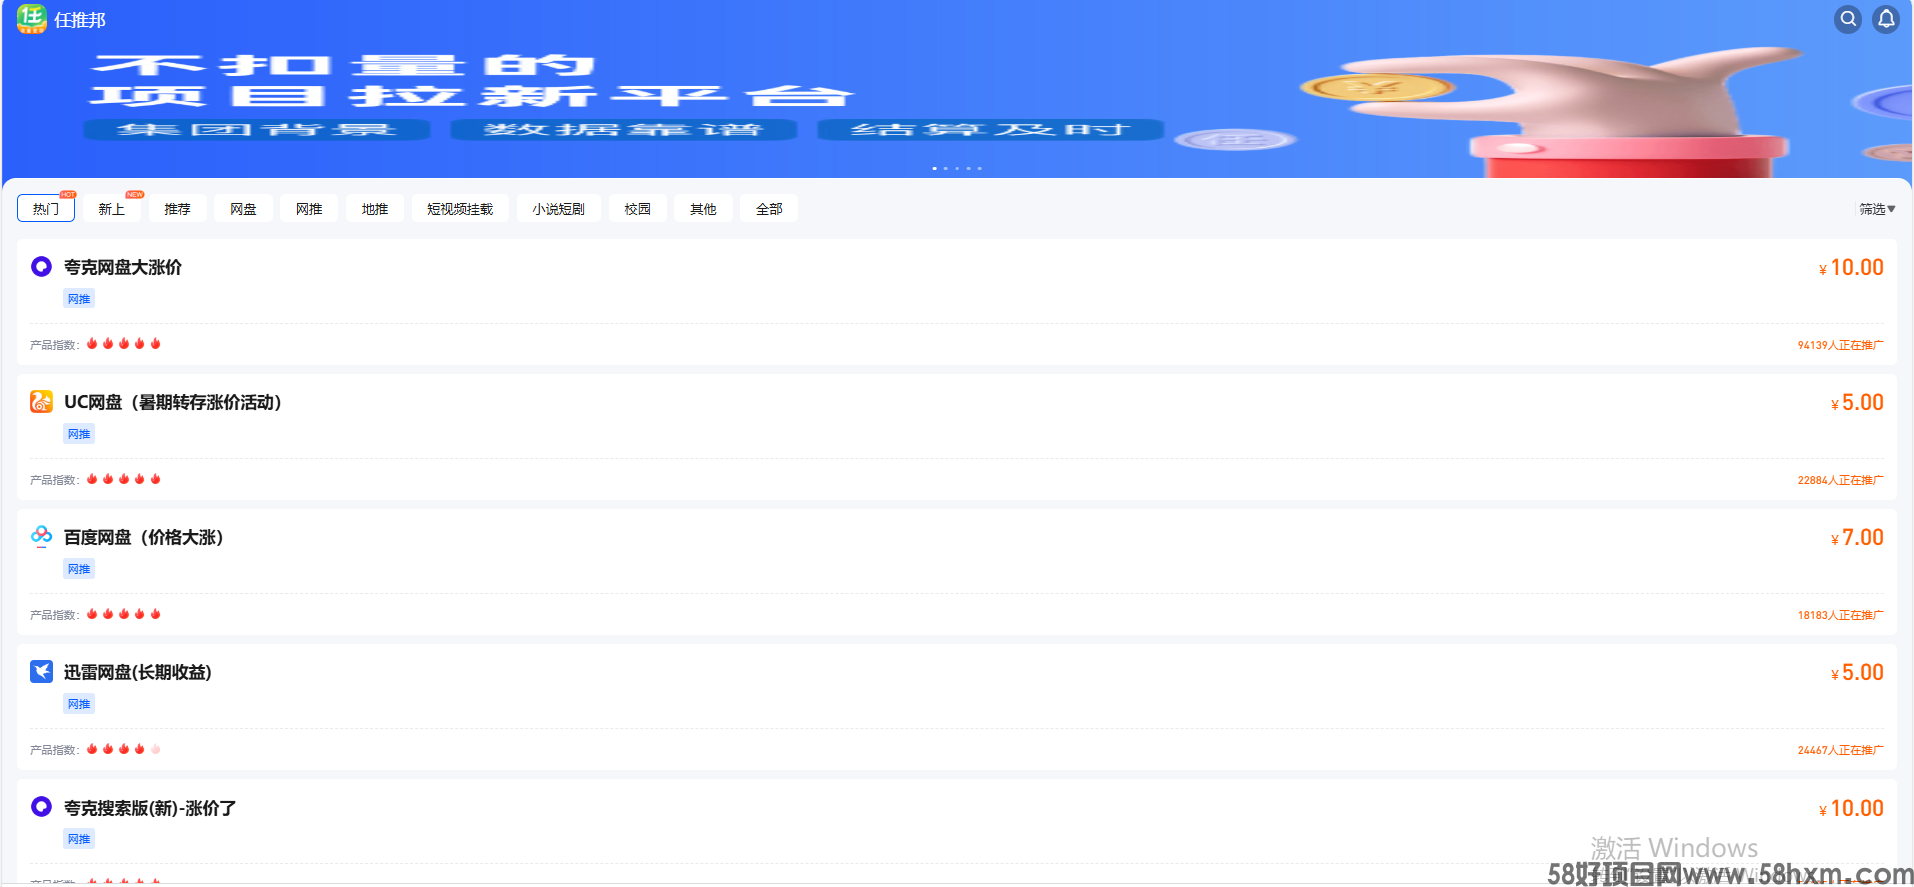The height and width of the screenshot is (887, 1914).
Task: Select the 新上 tab
Action: point(112,209)
